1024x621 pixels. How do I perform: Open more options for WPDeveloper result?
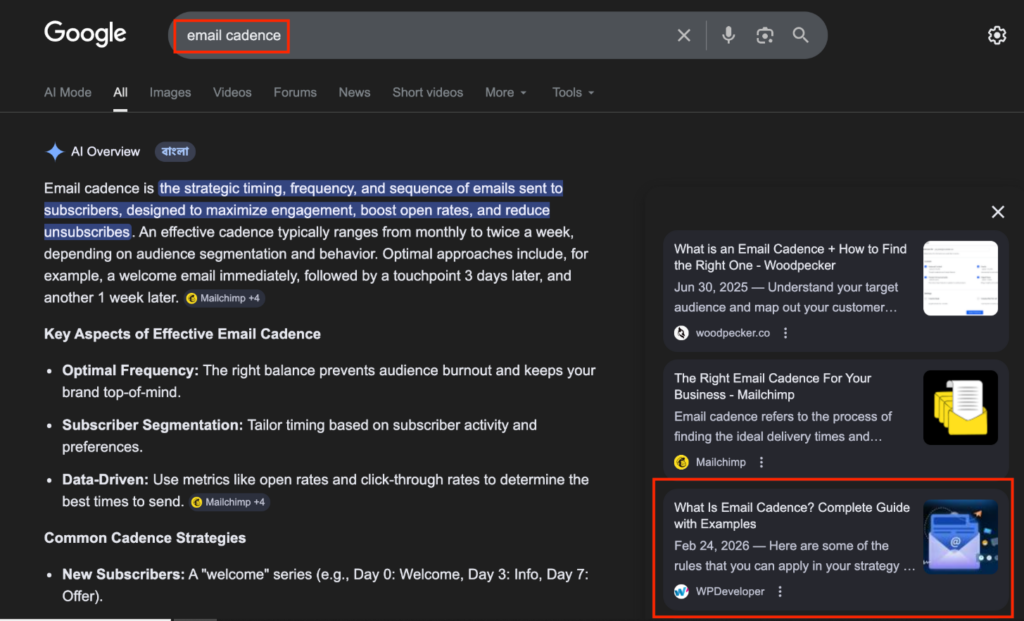point(780,592)
